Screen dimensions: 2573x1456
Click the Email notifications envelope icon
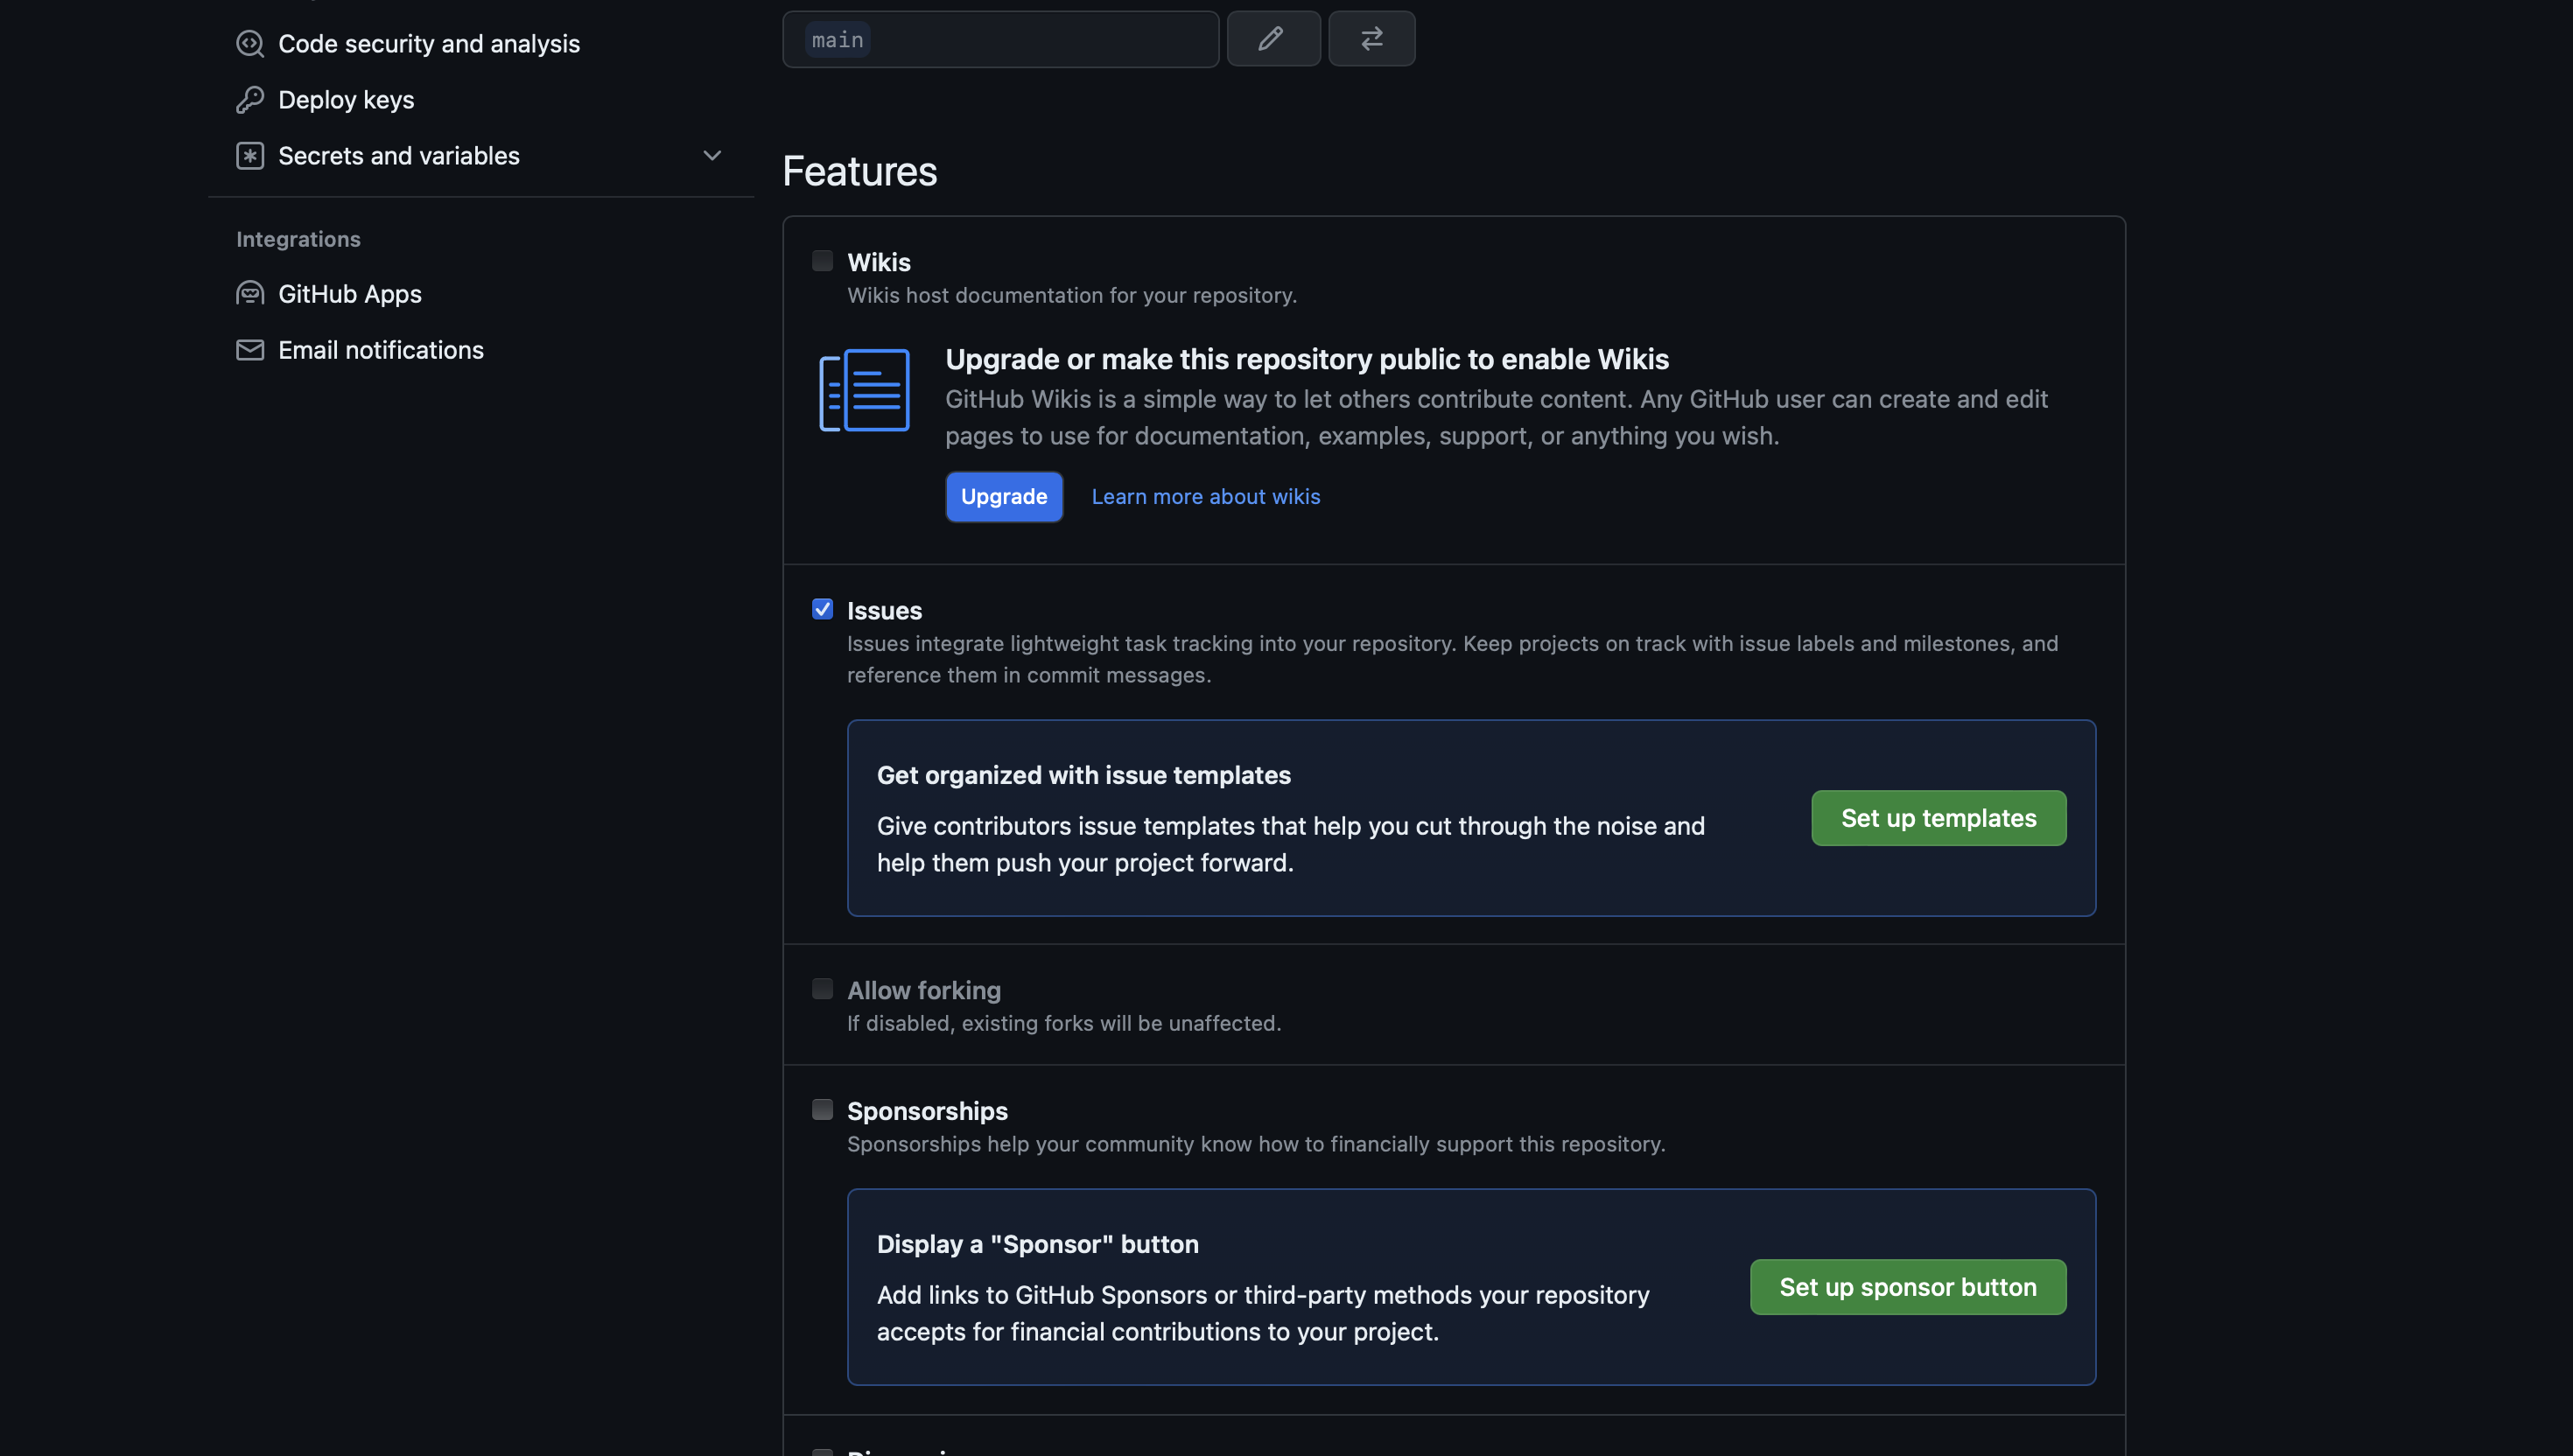click(x=249, y=350)
